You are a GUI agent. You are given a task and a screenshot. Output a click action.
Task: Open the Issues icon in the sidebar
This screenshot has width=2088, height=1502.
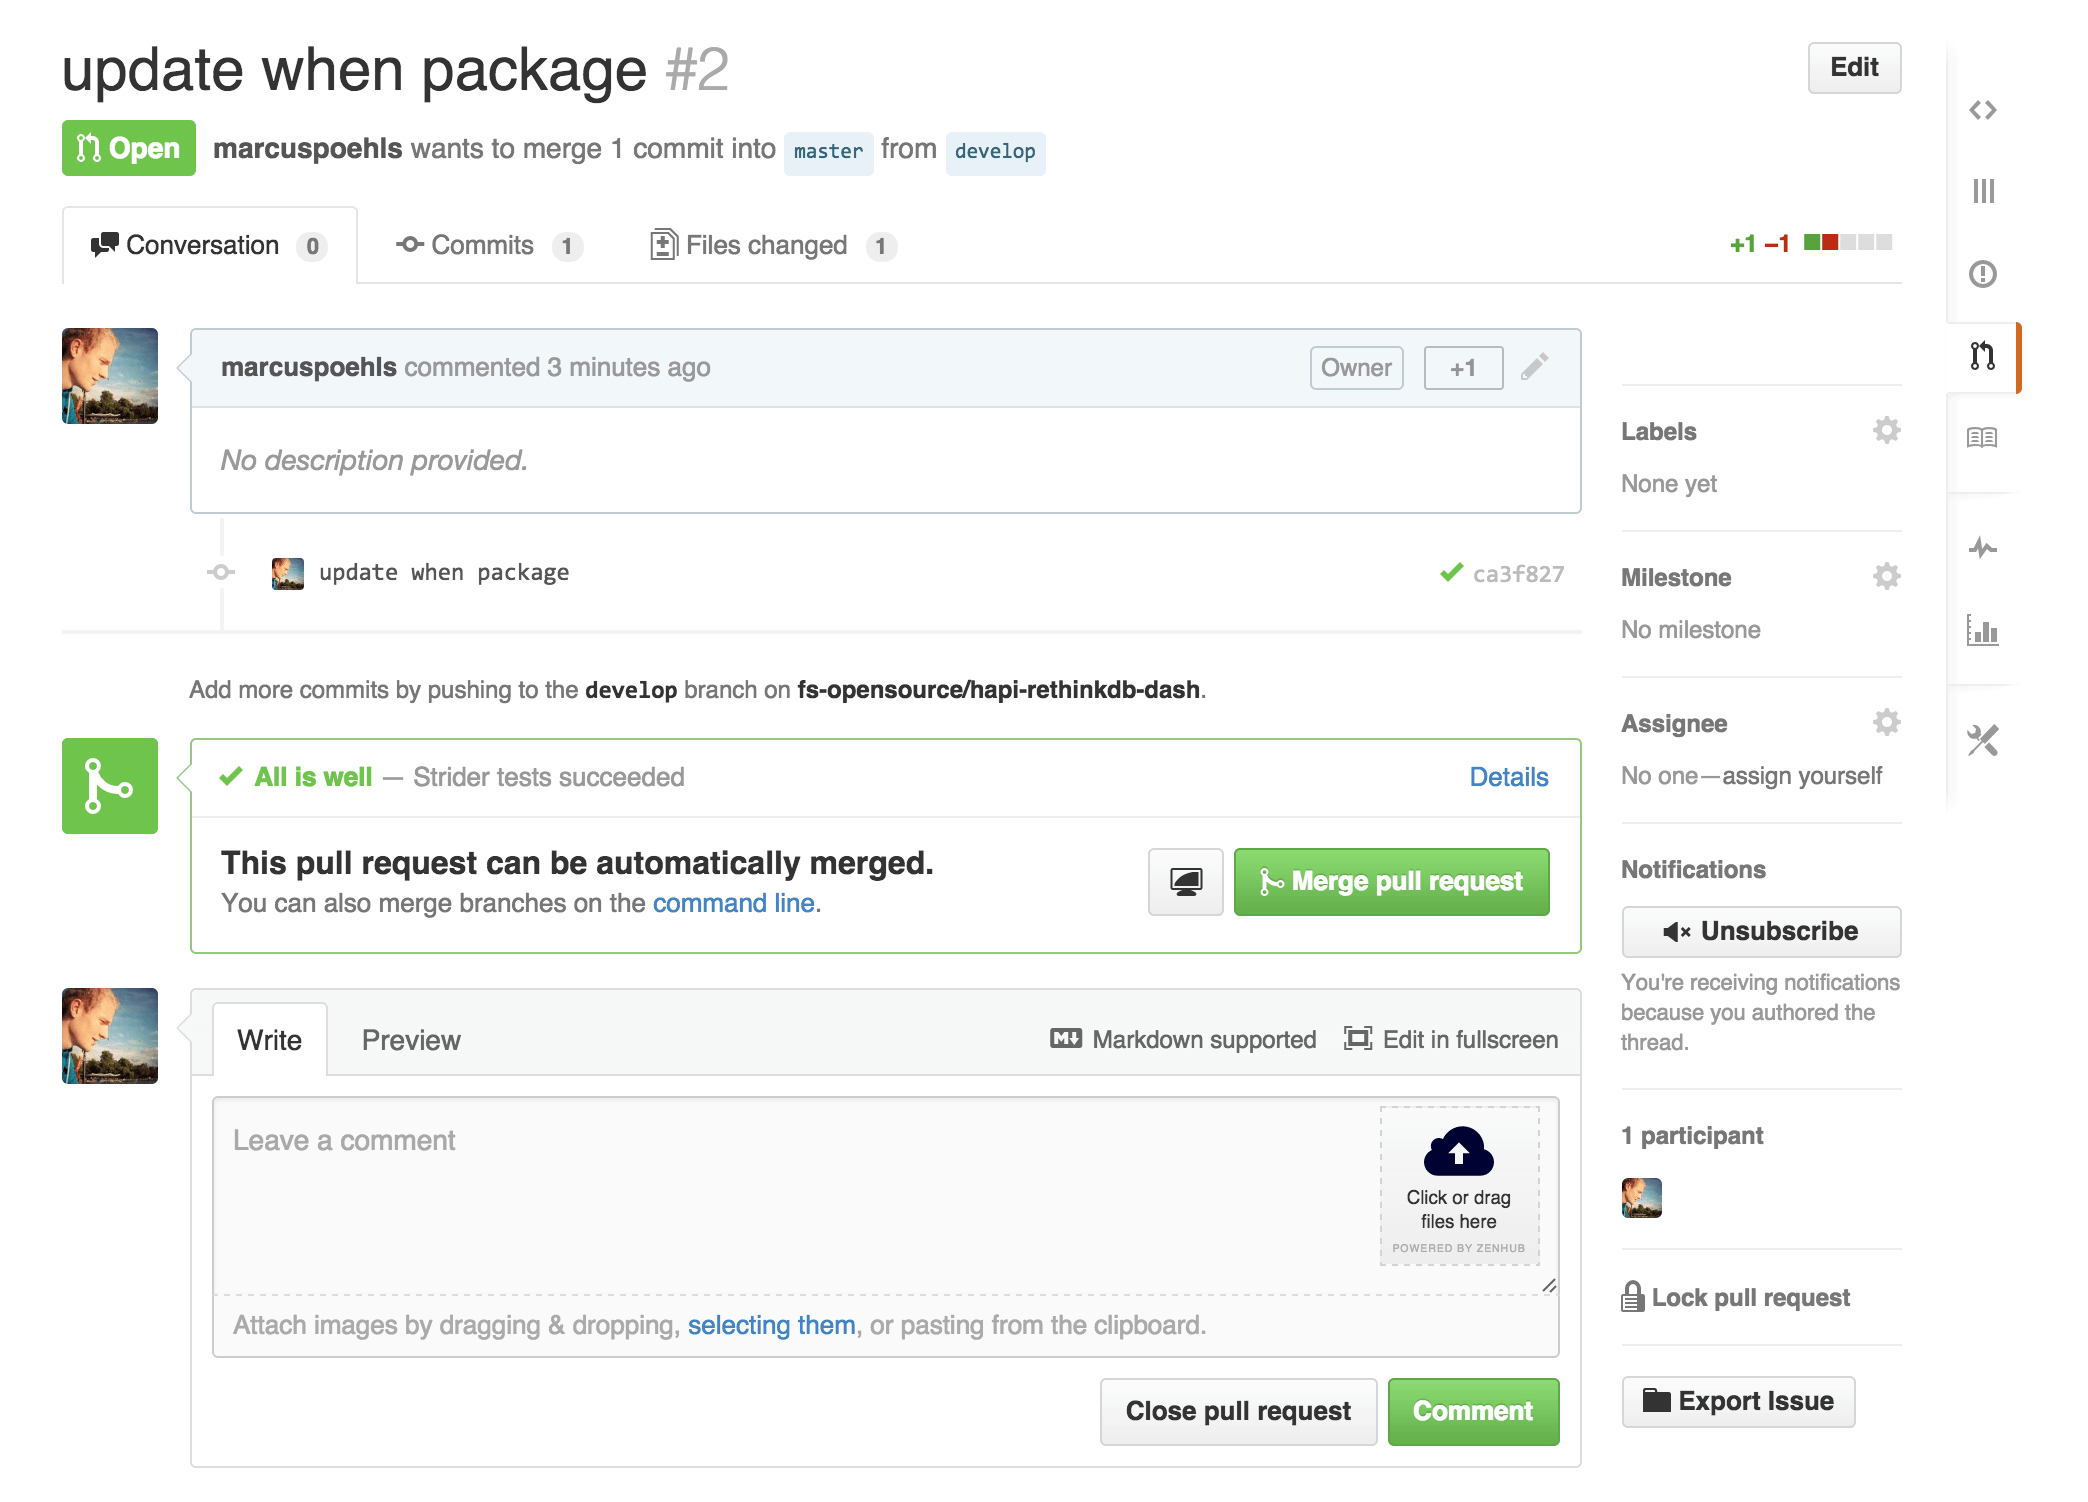pyautogui.click(x=1984, y=272)
